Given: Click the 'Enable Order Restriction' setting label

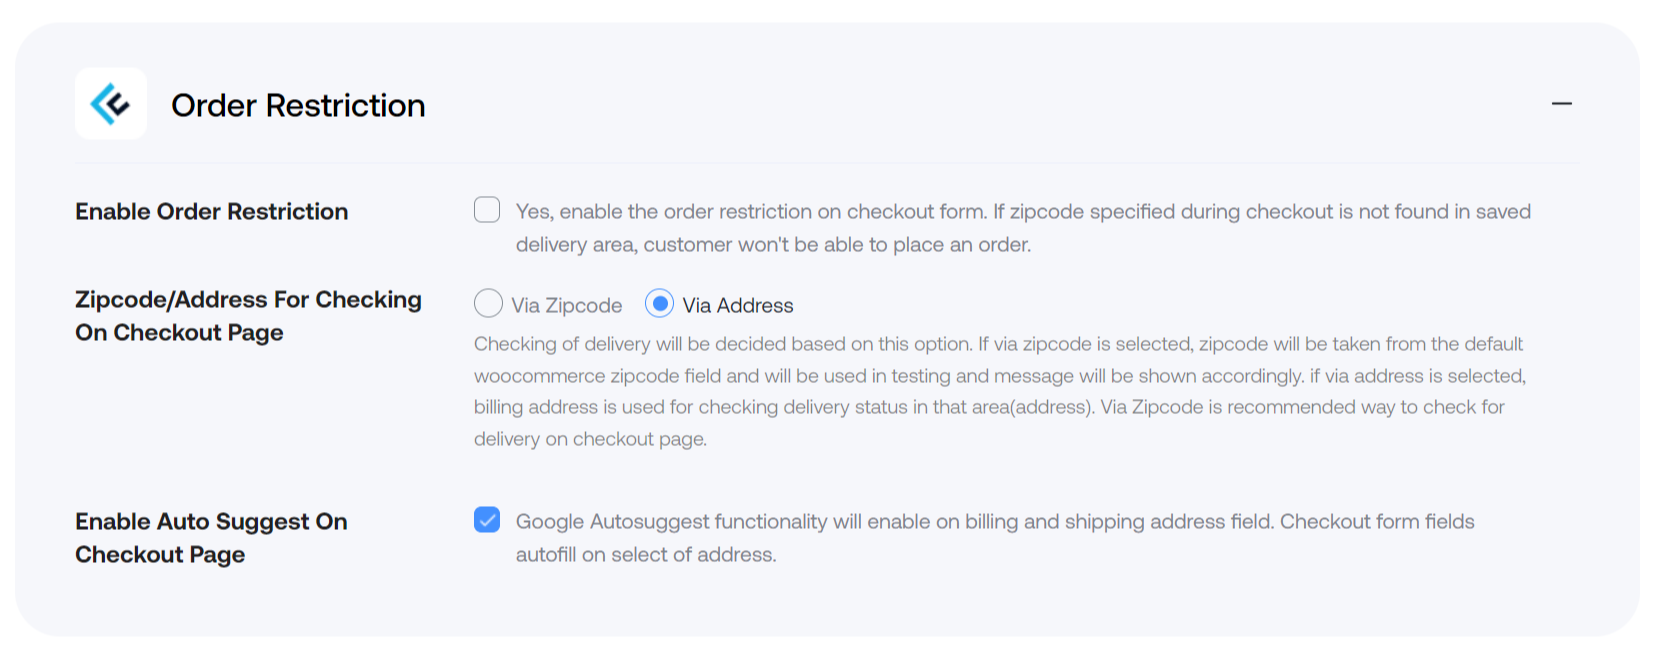Looking at the screenshot, I should [212, 211].
